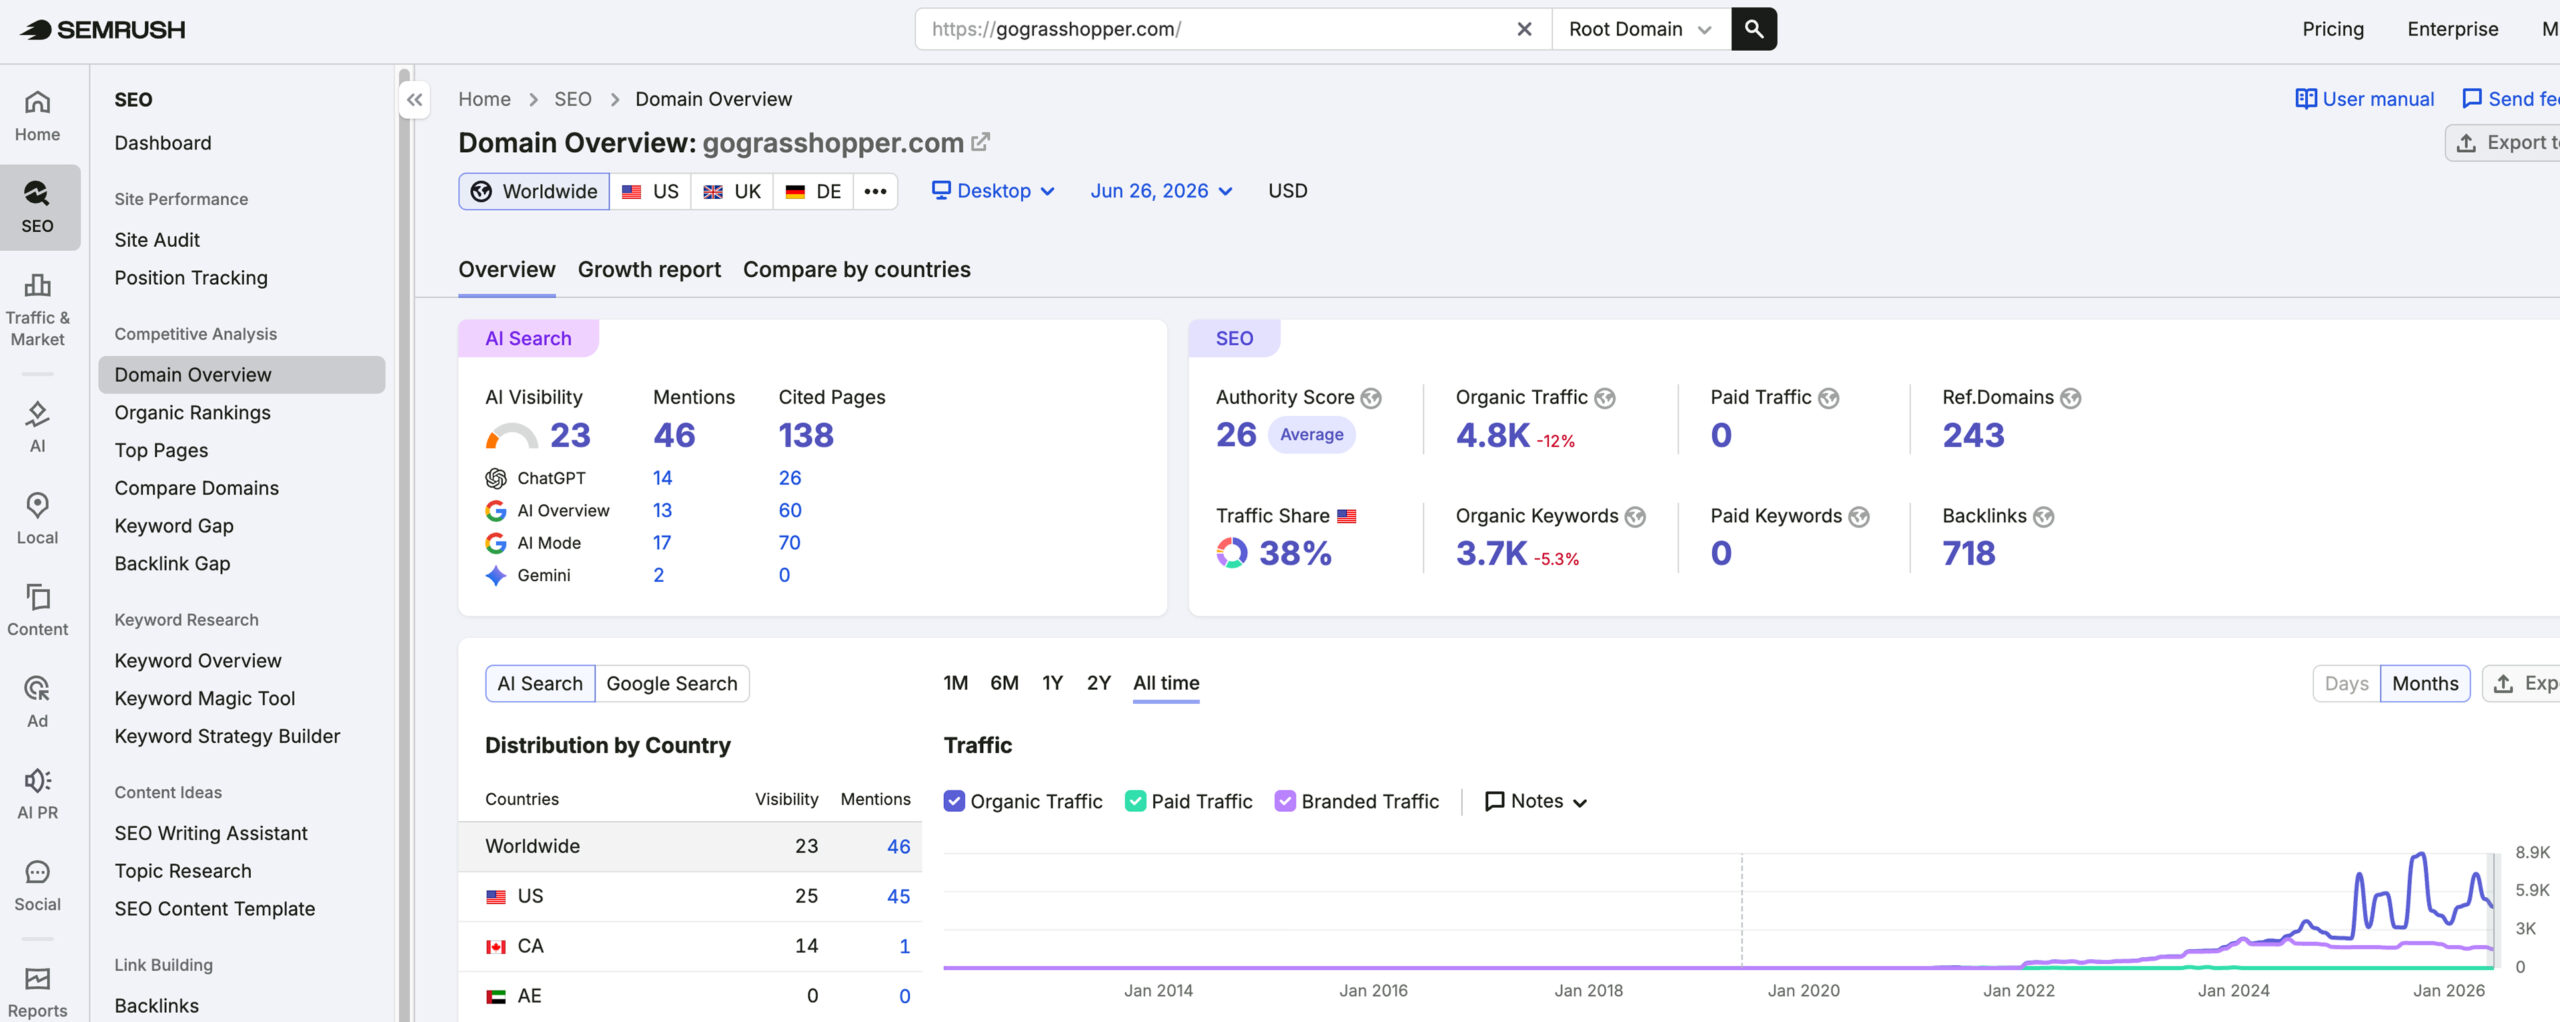Show more country options (ellipsis)
Screen dimensions: 2560x1022
click(x=875, y=191)
